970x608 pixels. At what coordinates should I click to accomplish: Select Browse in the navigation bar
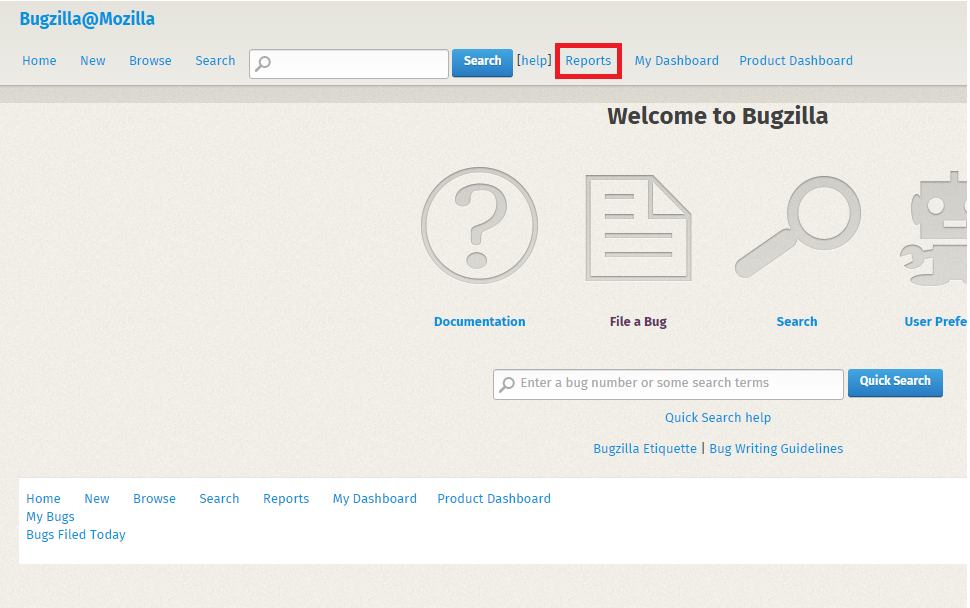[150, 60]
